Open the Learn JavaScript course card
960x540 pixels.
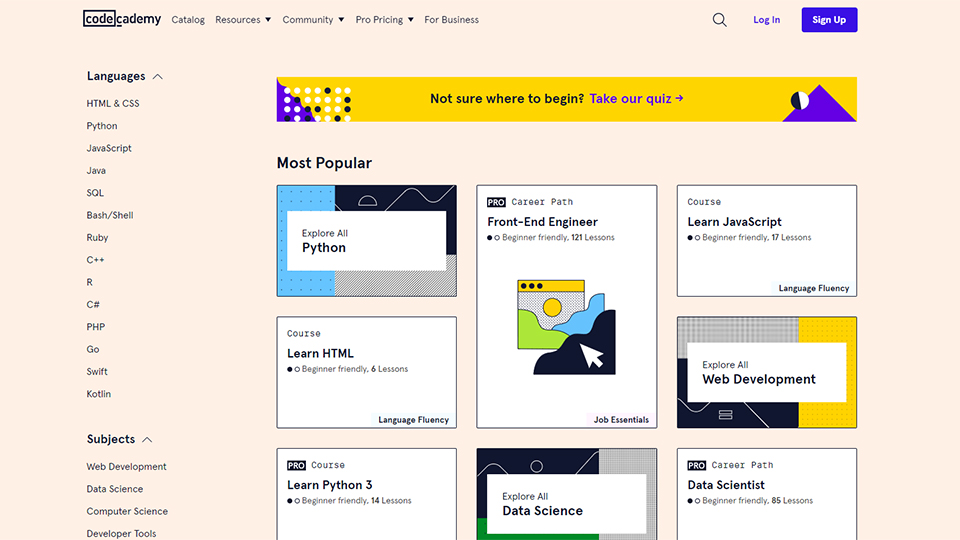click(767, 241)
